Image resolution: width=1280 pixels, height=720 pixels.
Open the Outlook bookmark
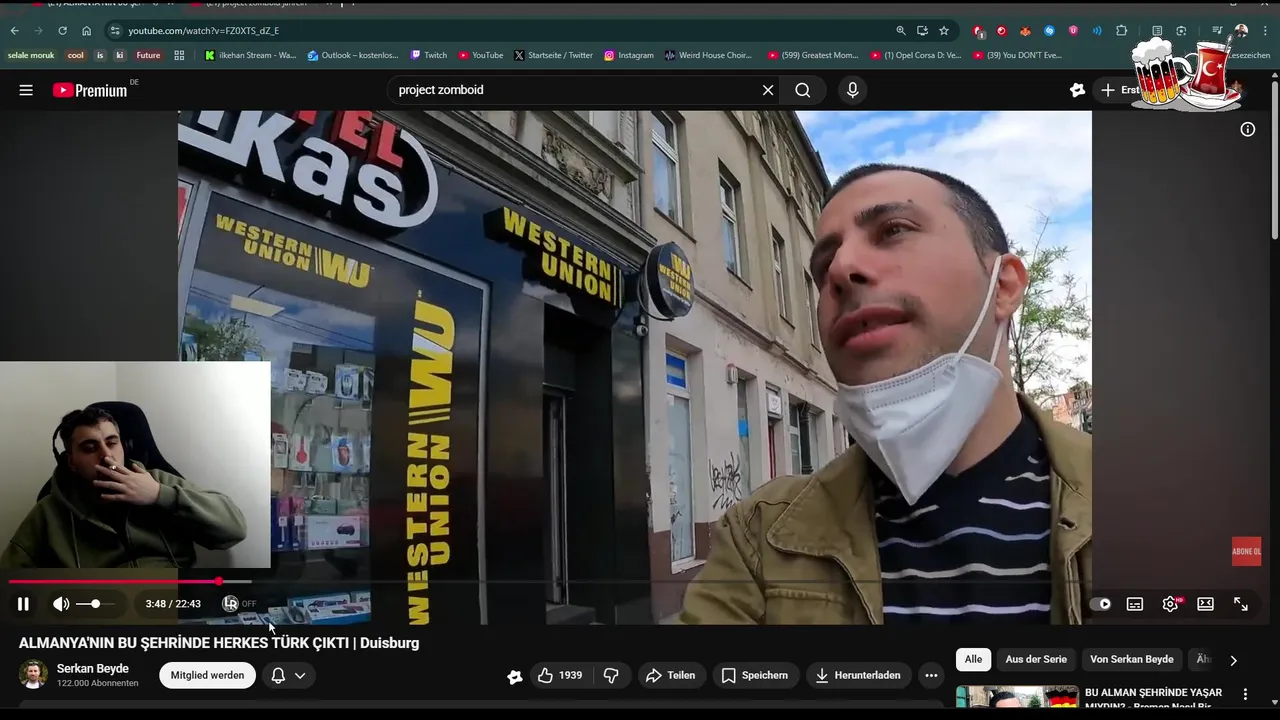tap(353, 56)
